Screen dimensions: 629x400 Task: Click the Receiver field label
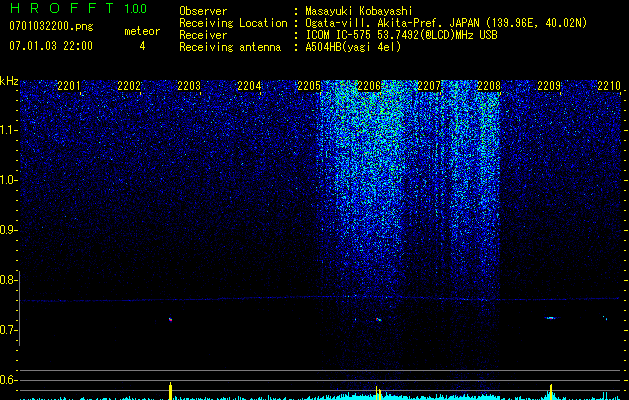coord(203,35)
